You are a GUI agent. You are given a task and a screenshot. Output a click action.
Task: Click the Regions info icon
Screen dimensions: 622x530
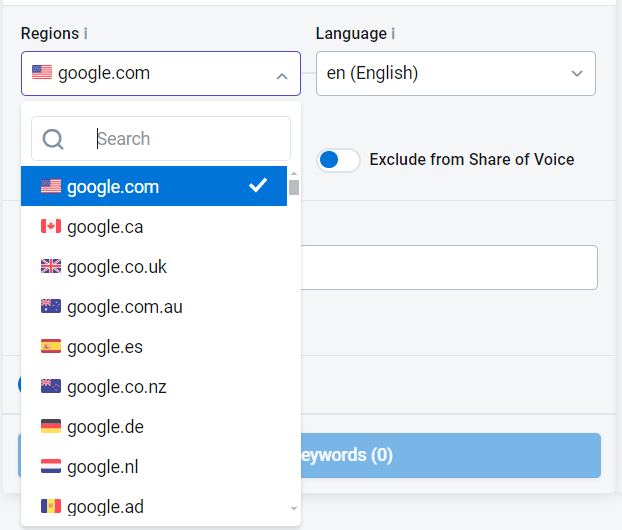(x=85, y=34)
